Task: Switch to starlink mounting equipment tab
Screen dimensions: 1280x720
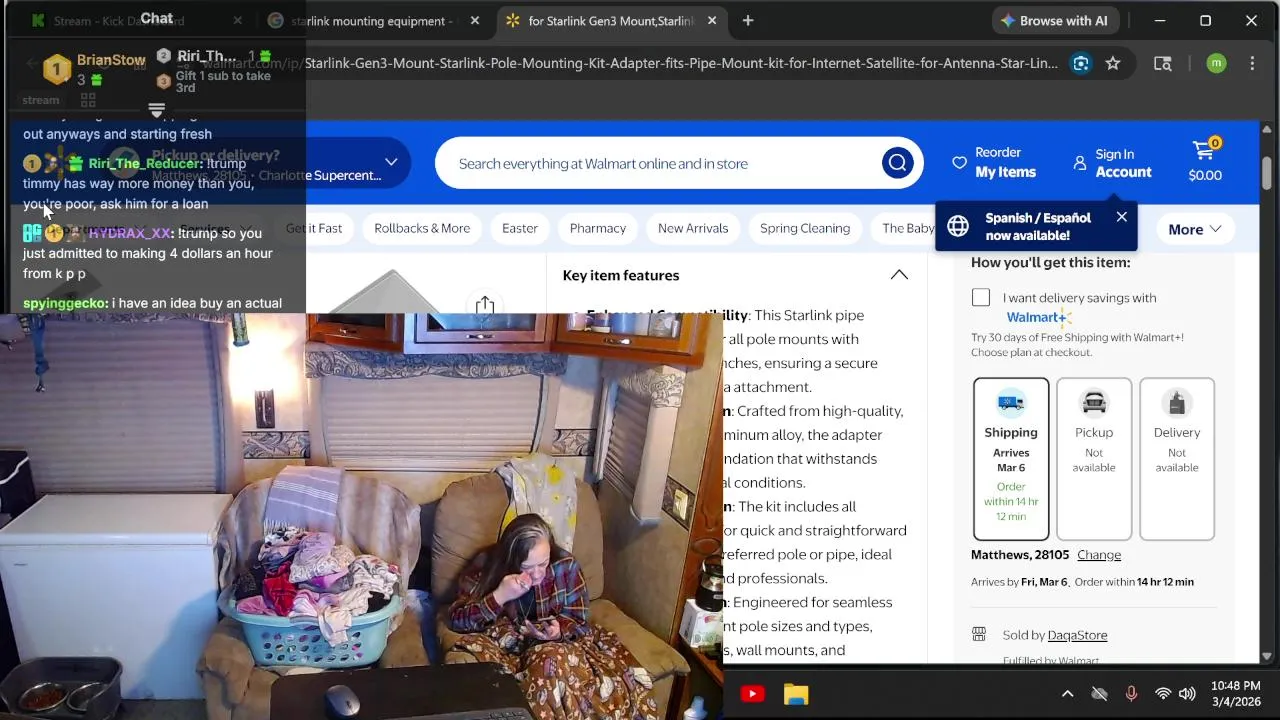Action: point(373,20)
